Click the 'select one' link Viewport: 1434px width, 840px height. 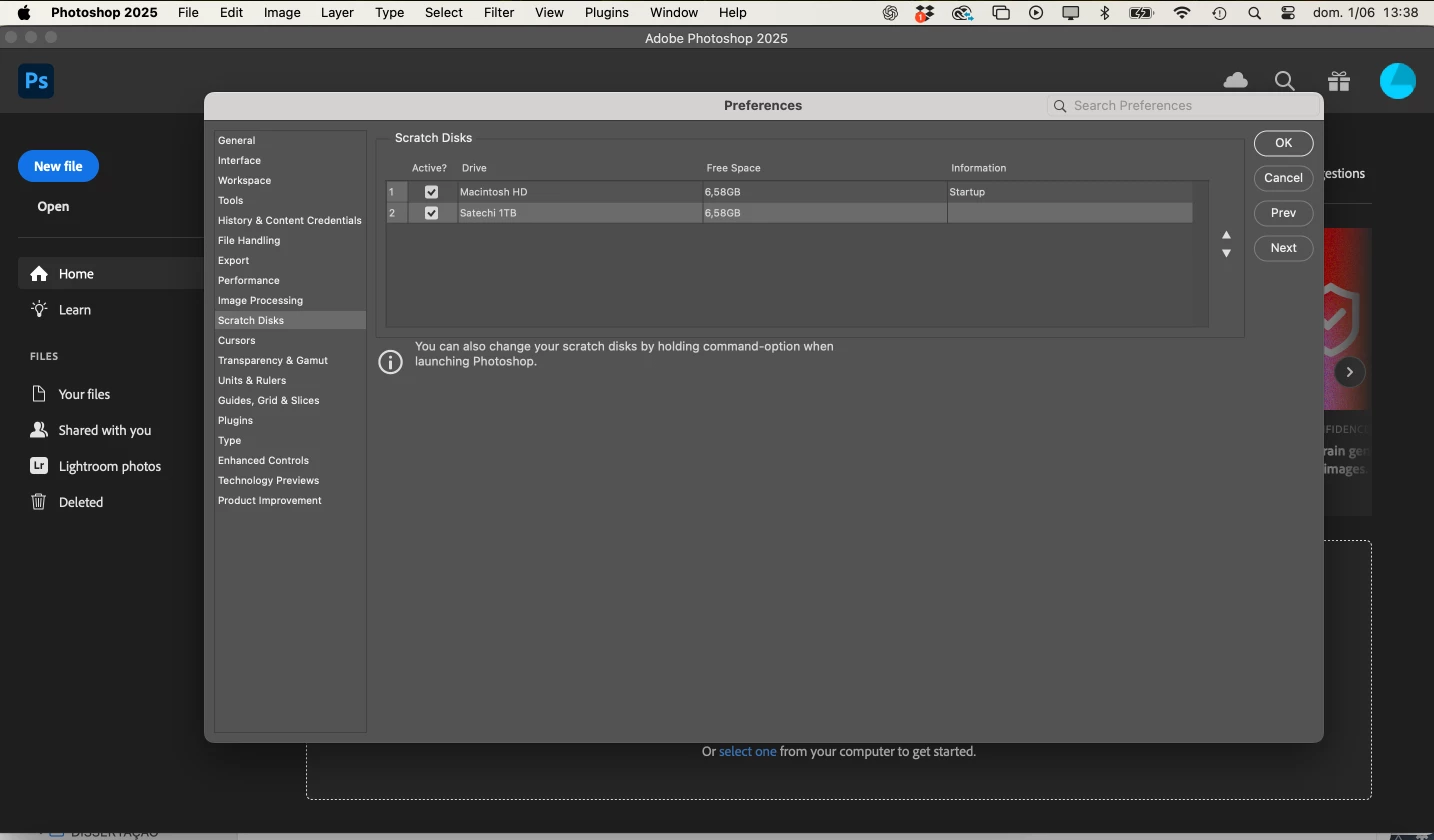point(747,751)
